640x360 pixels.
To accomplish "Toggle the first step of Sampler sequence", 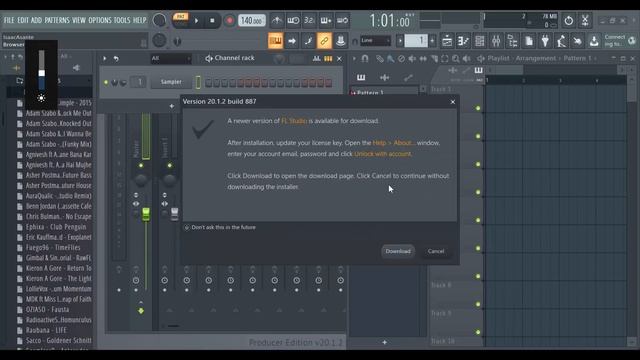I will [208, 83].
